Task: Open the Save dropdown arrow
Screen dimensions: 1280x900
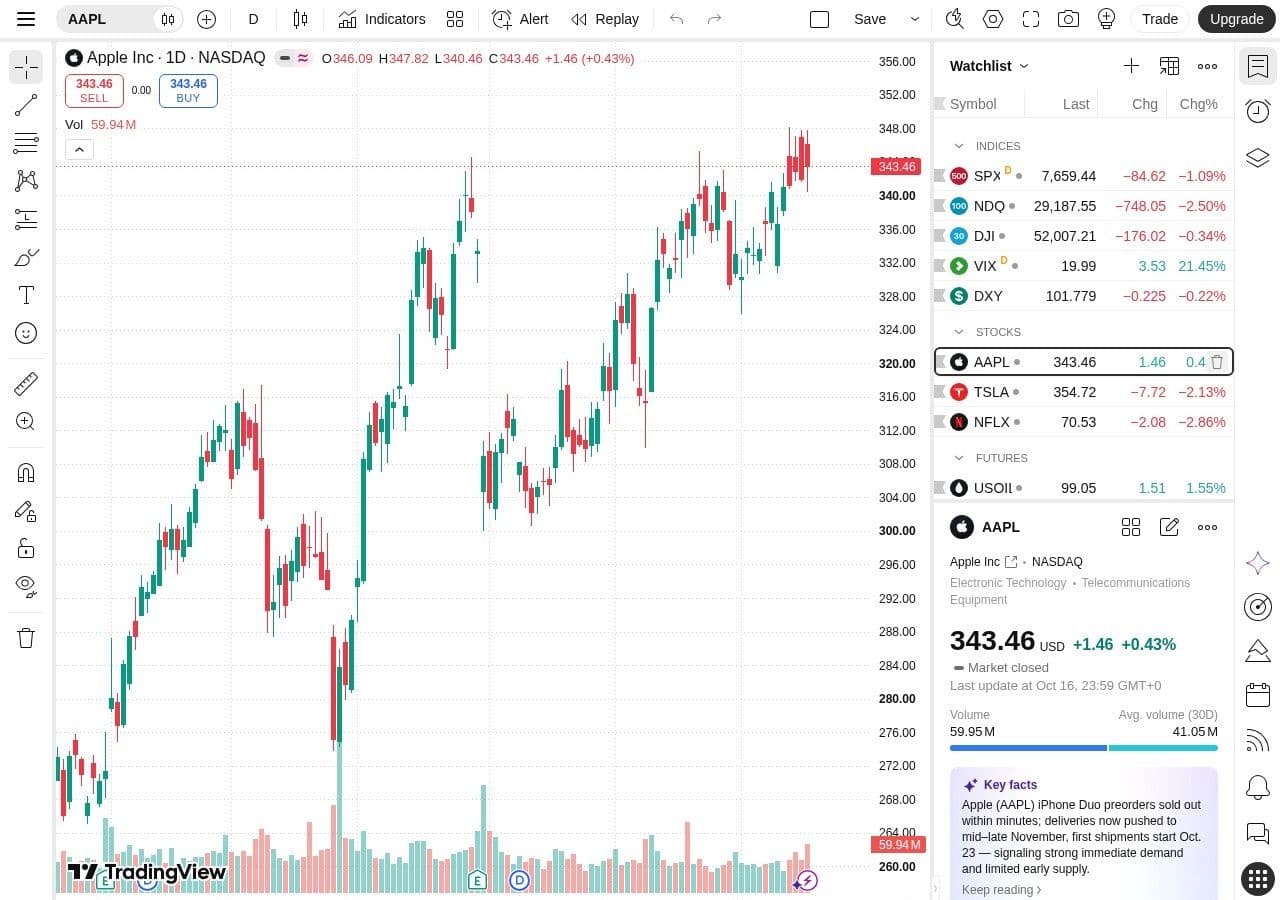Action: 914,19
